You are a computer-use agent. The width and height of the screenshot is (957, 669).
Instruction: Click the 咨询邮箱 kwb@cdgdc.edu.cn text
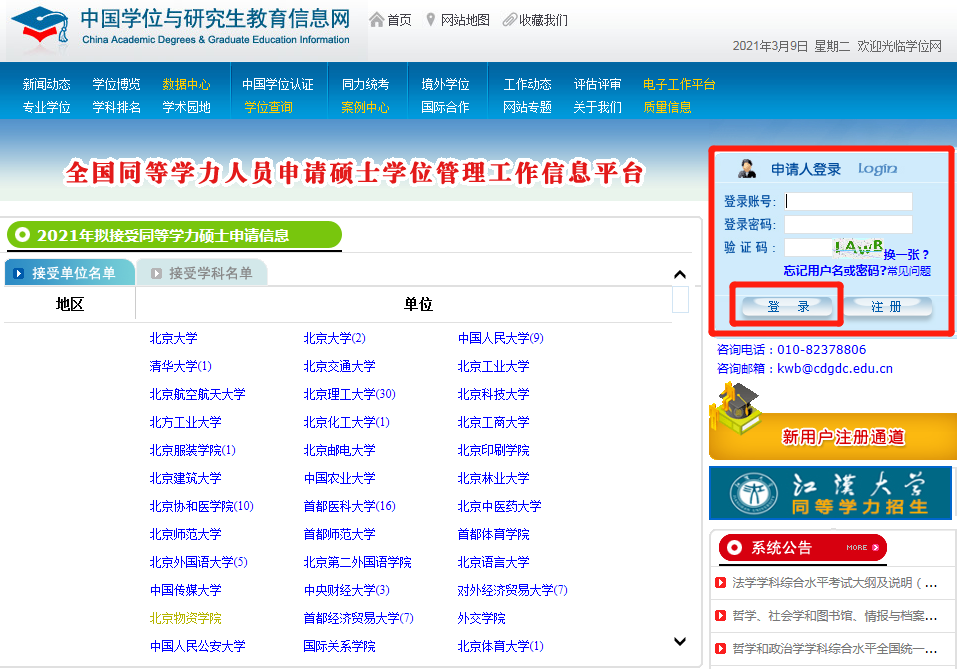point(805,369)
